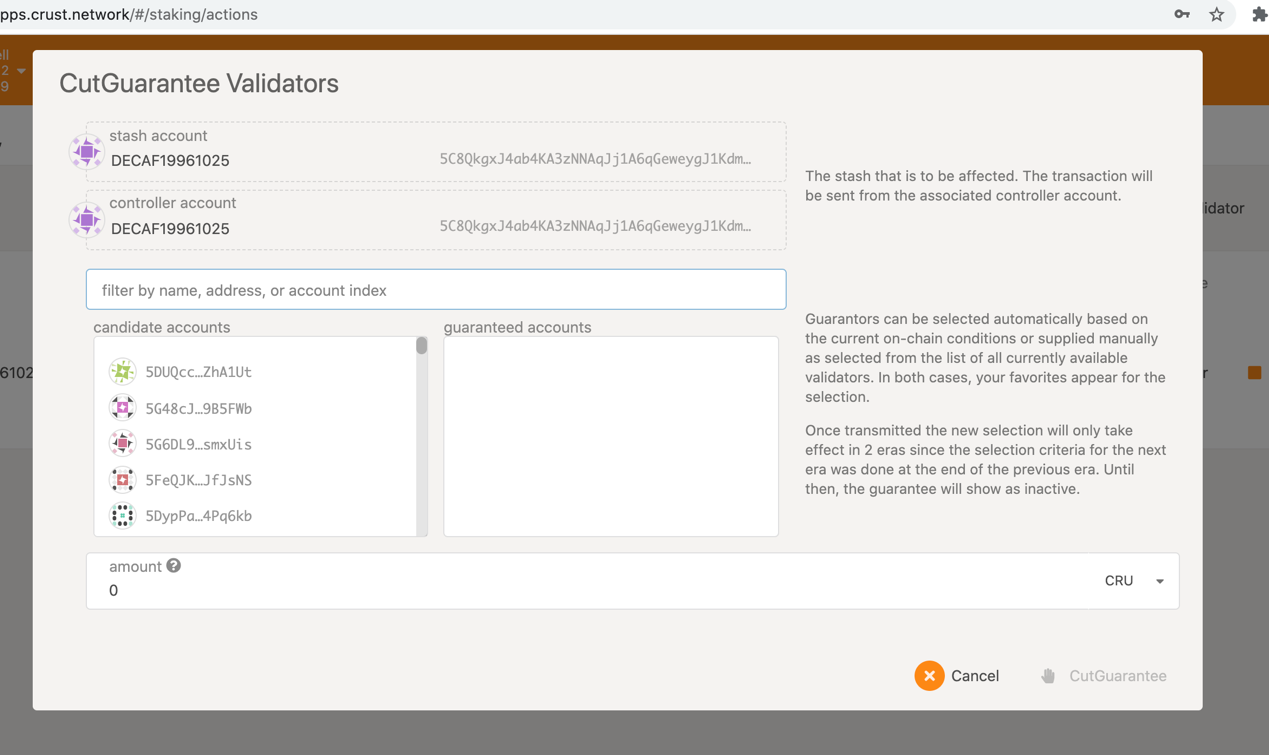Bookmark page with the star icon
Screen dimensions: 1269x755
coord(1216,15)
